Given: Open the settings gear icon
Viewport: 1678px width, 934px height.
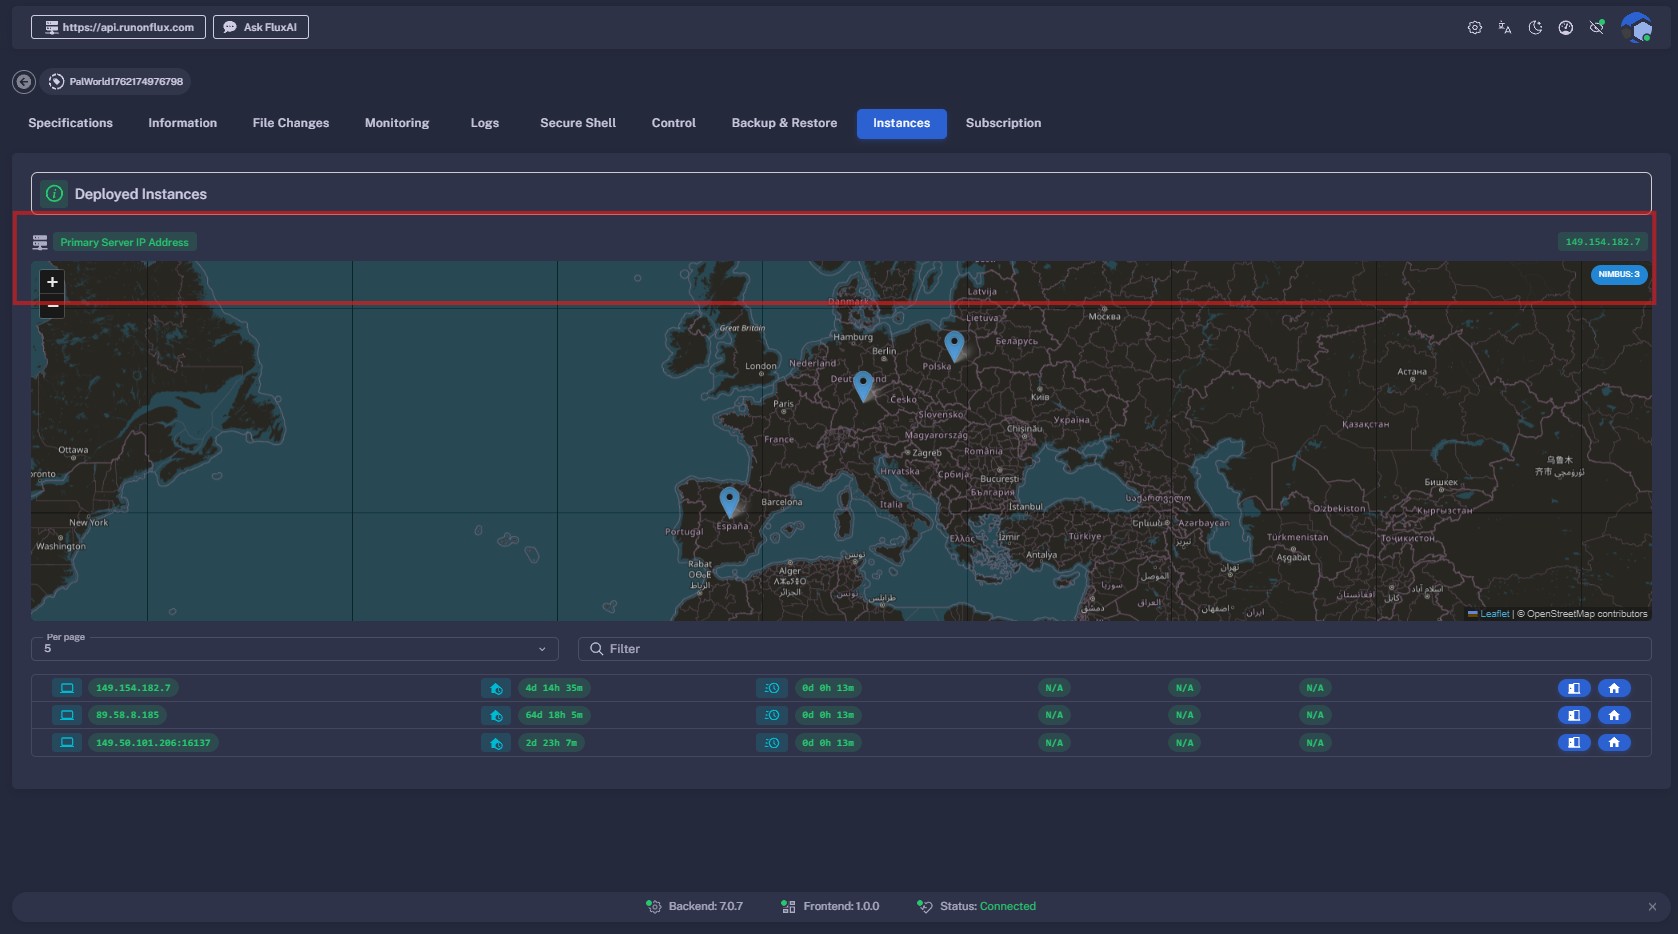Looking at the screenshot, I should [x=1474, y=28].
